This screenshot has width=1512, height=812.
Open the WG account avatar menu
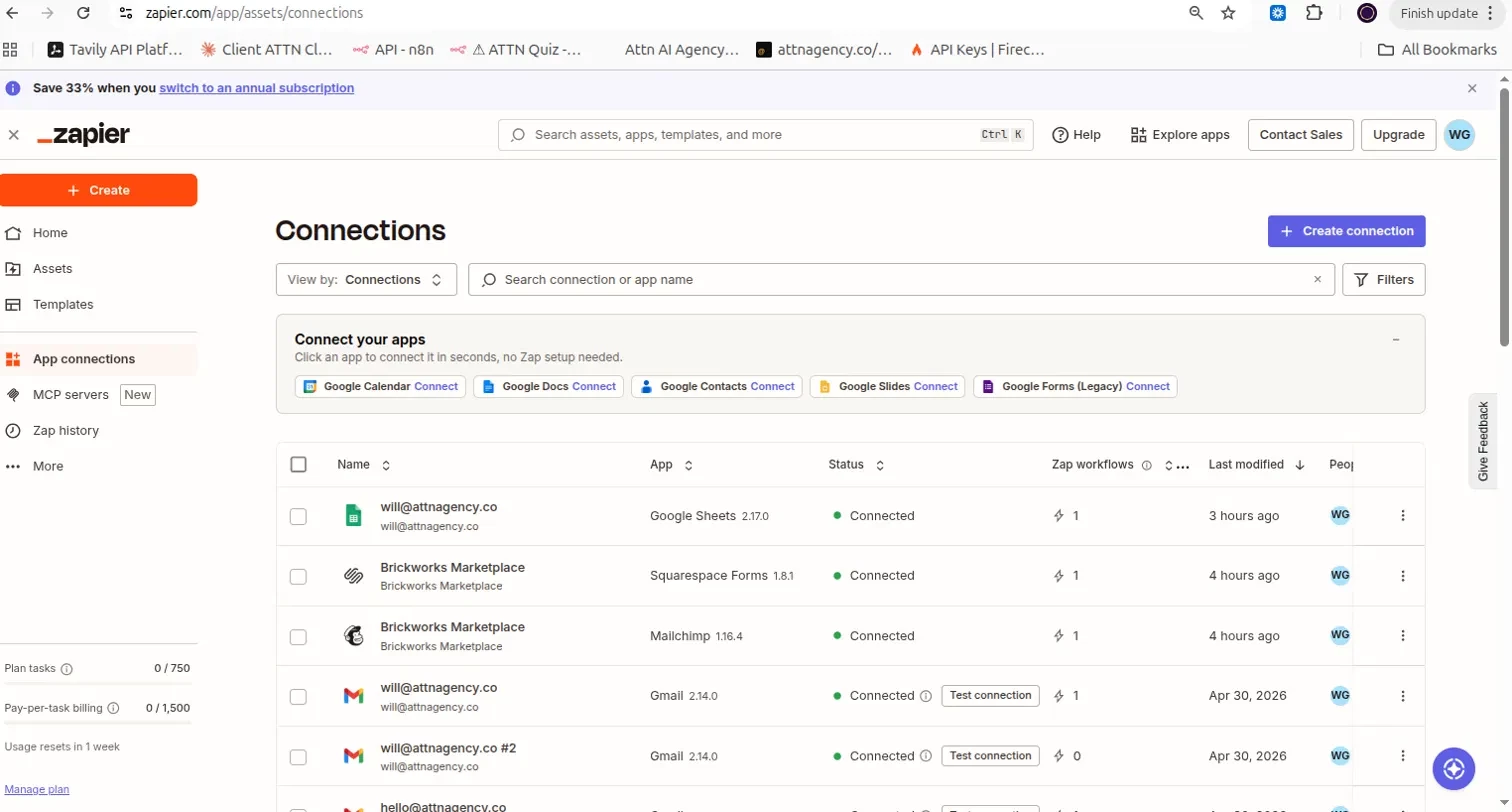point(1459,135)
